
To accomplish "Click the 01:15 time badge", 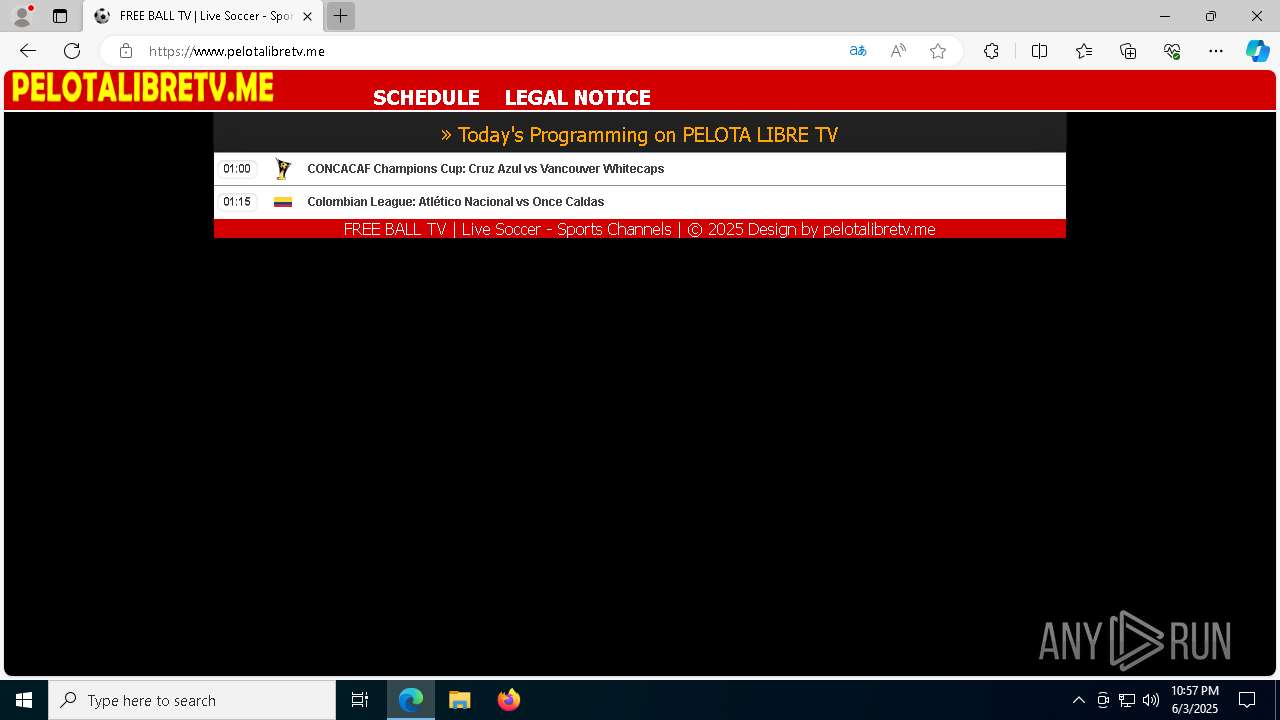I will pos(237,202).
